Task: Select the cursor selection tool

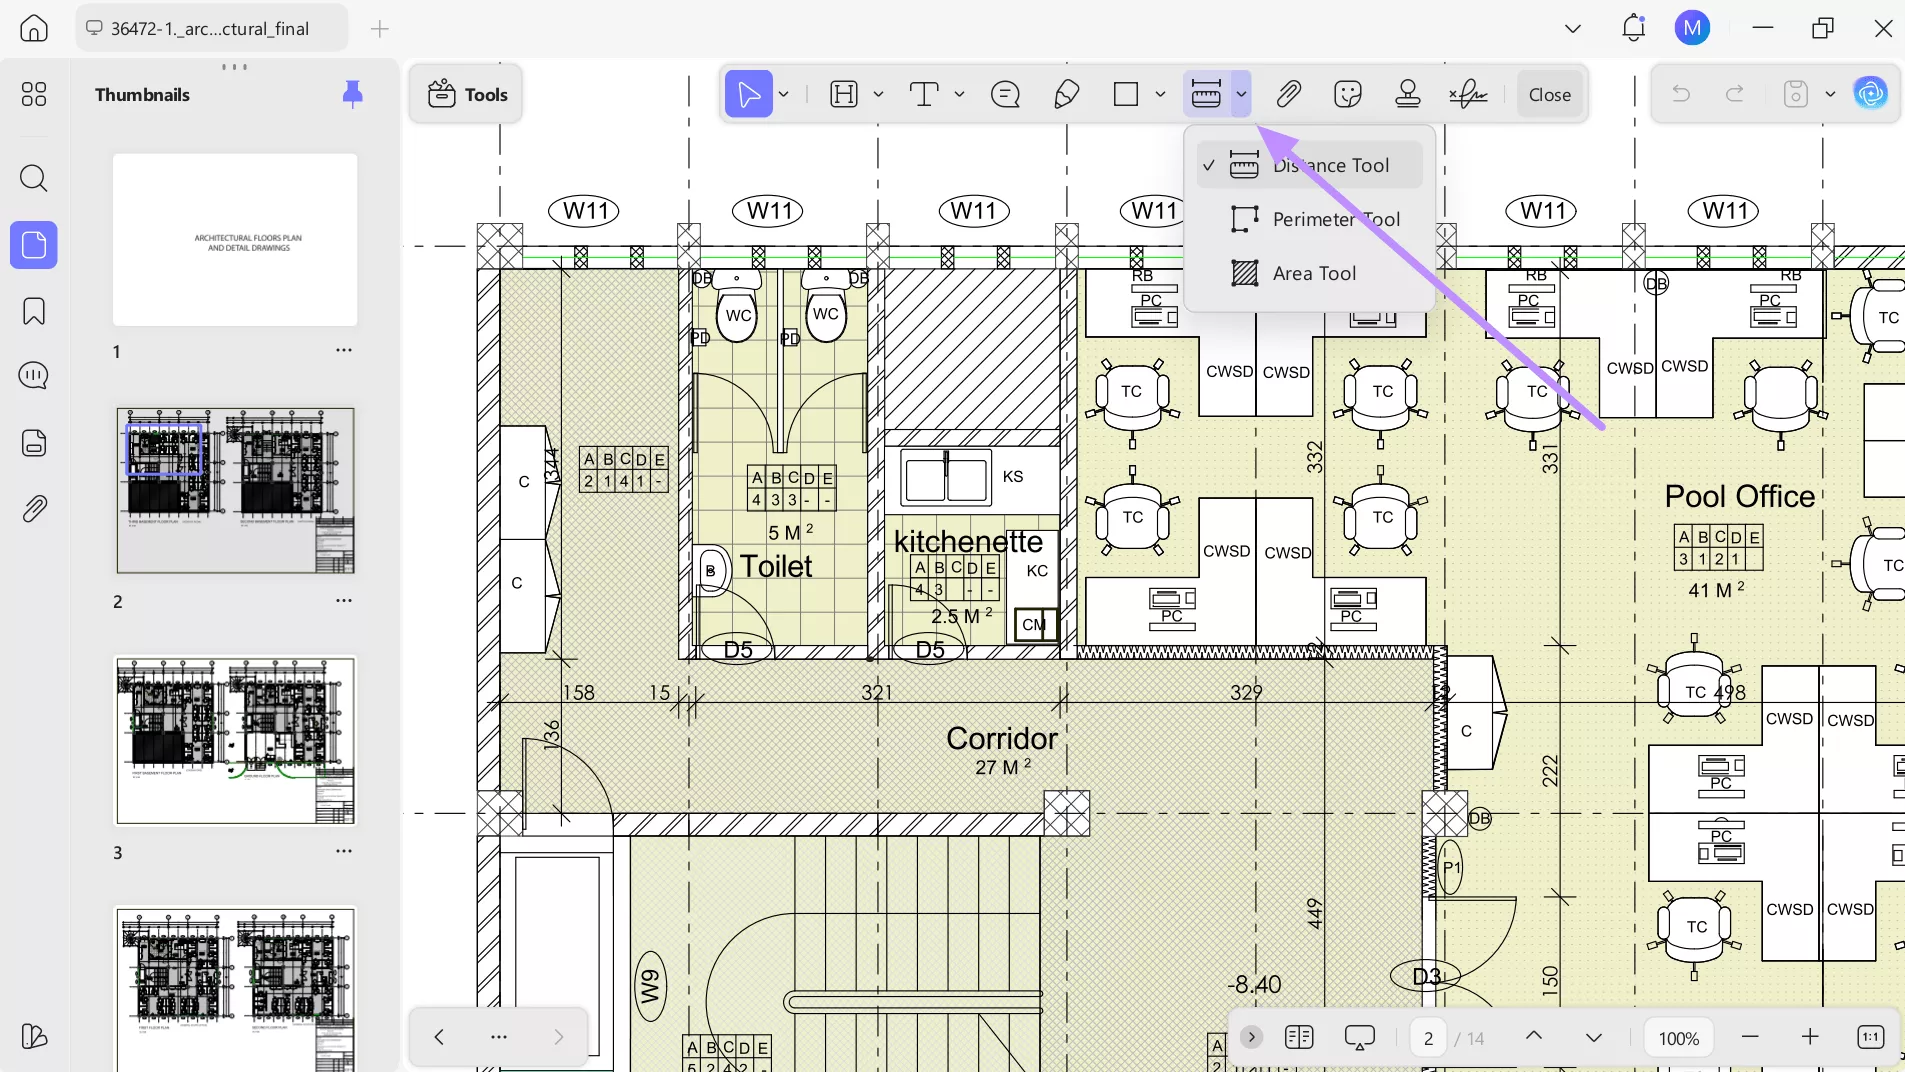Action: point(749,95)
